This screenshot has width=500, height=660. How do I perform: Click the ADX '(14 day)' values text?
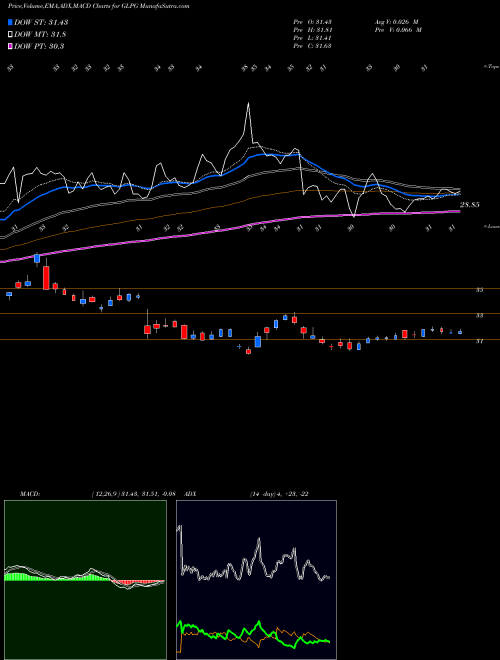[x=279, y=494]
